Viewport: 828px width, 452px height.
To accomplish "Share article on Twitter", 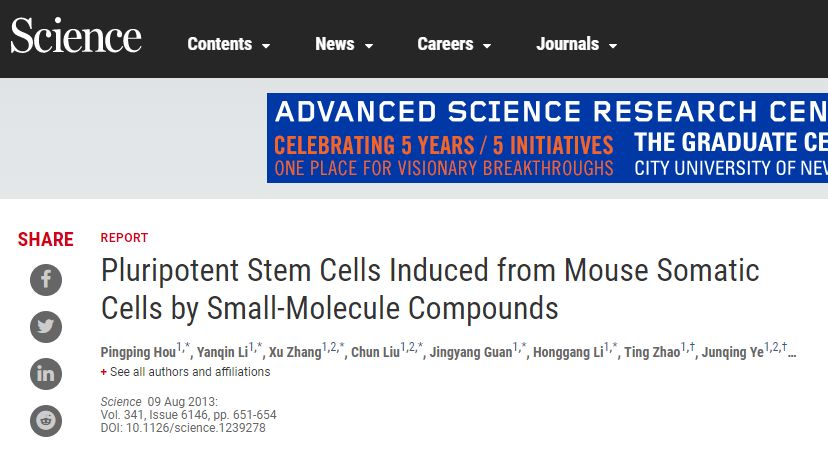I will 46,326.
